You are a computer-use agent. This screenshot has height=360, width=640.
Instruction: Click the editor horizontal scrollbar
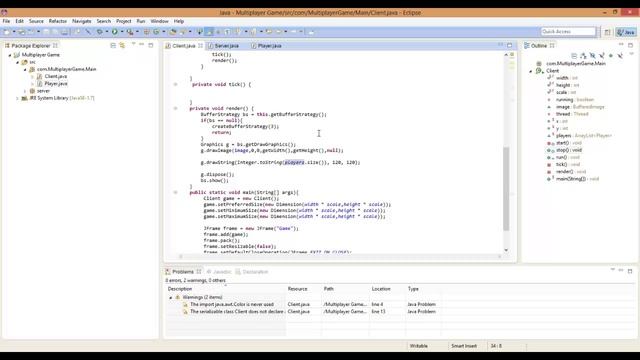tap(340, 256)
